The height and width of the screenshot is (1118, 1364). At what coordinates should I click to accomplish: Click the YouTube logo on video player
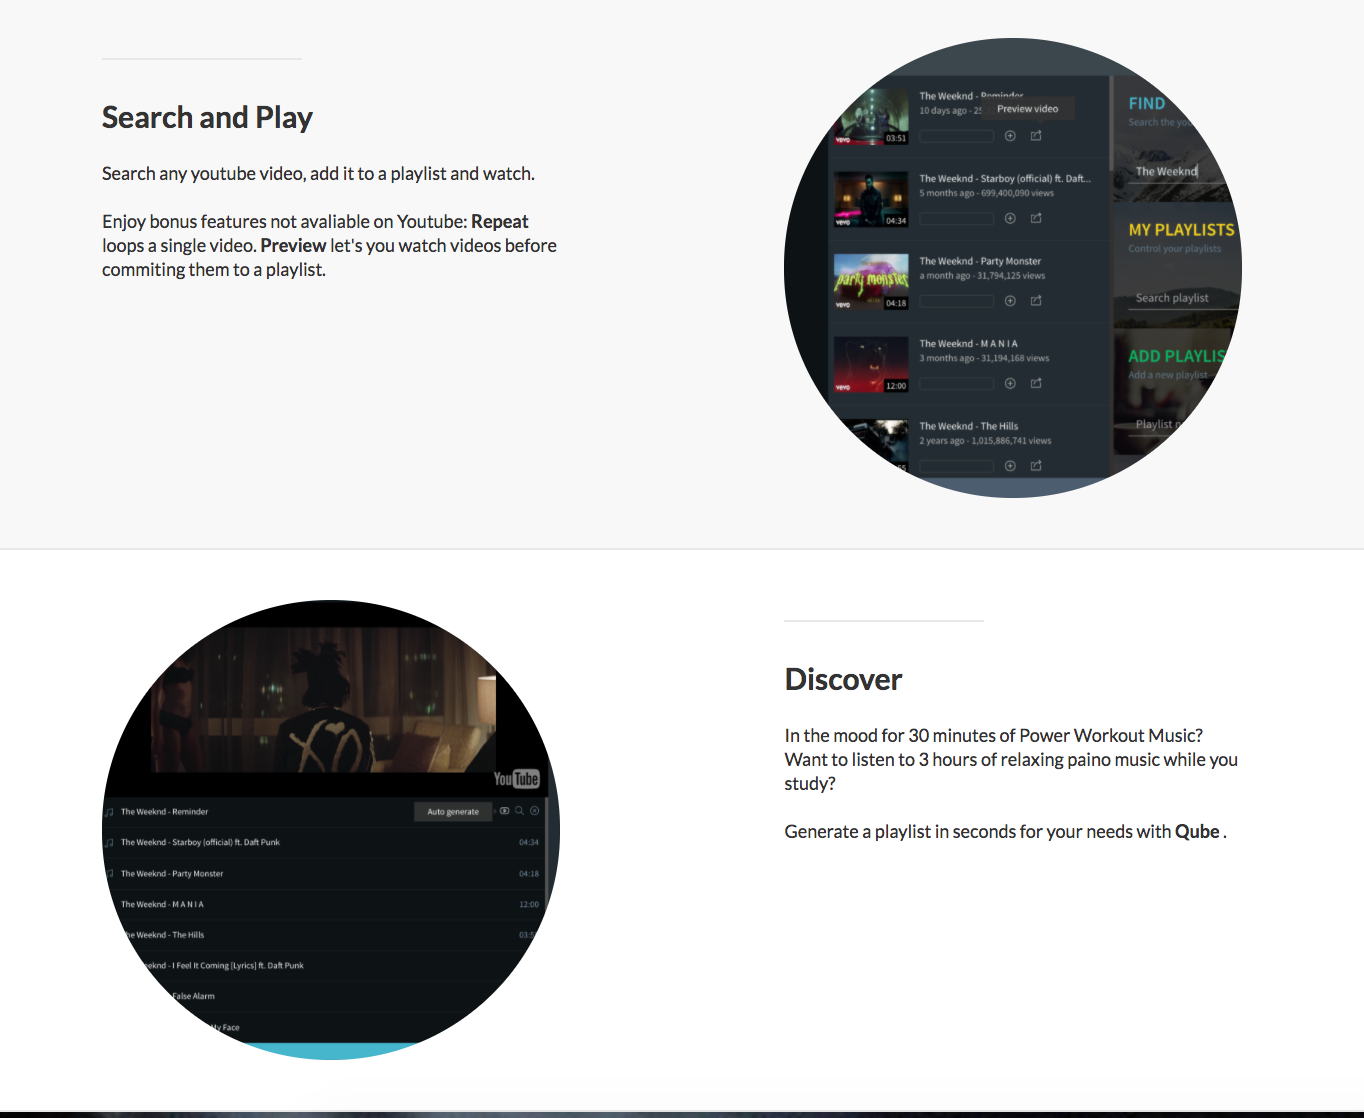coord(516,779)
